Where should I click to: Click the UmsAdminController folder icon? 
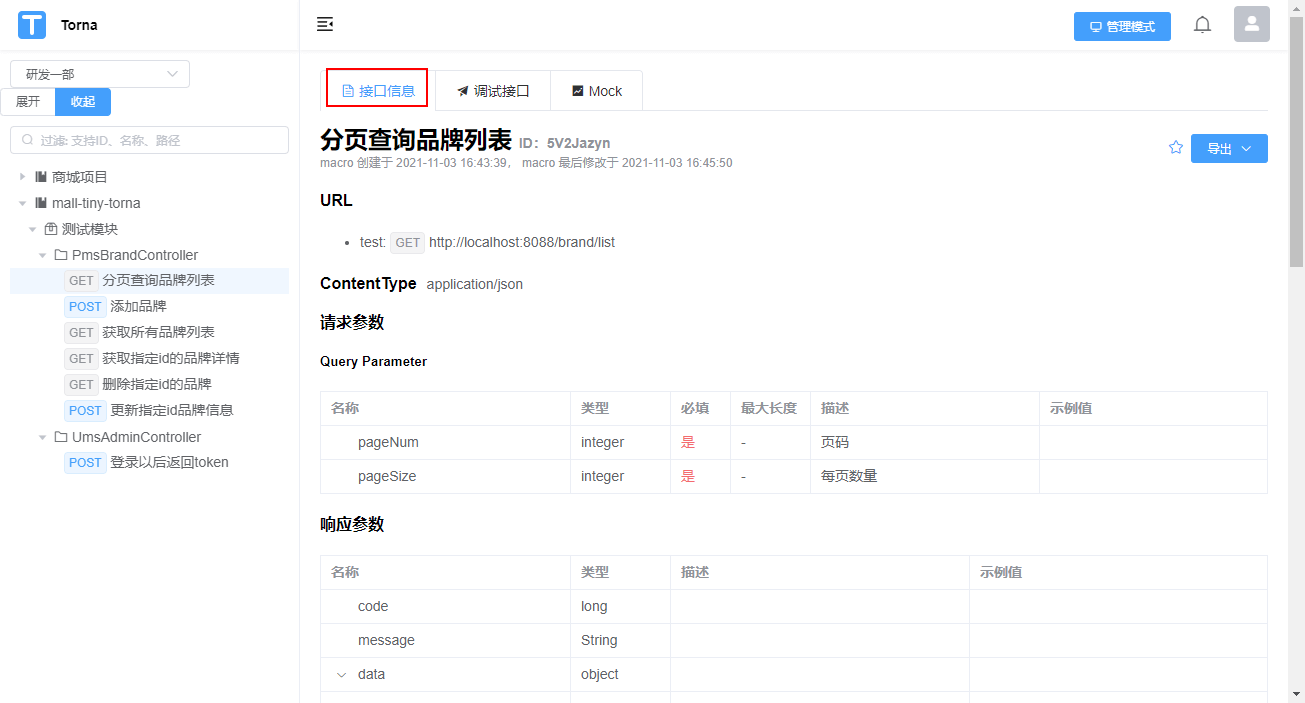pyautogui.click(x=61, y=437)
